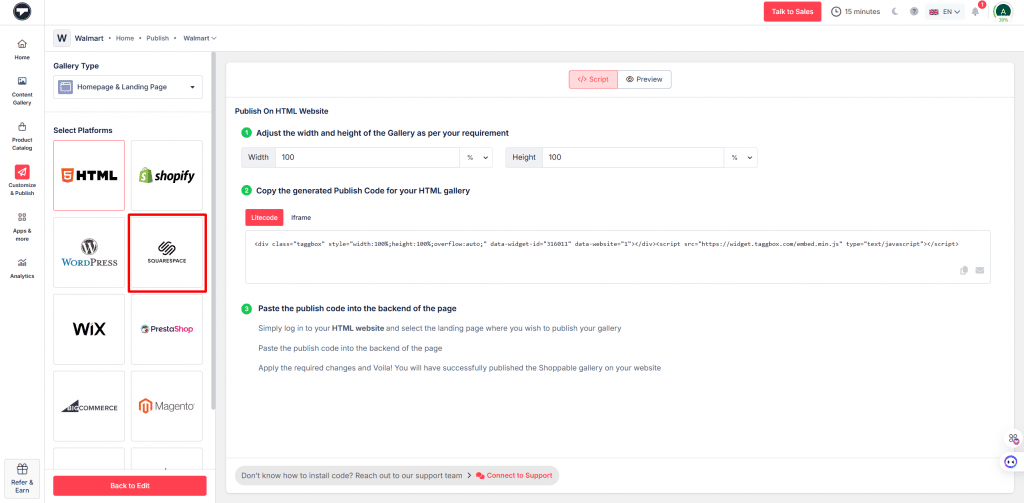The height and width of the screenshot is (503, 1024).
Task: Expand the Gallery Type dropdown
Action: click(128, 87)
